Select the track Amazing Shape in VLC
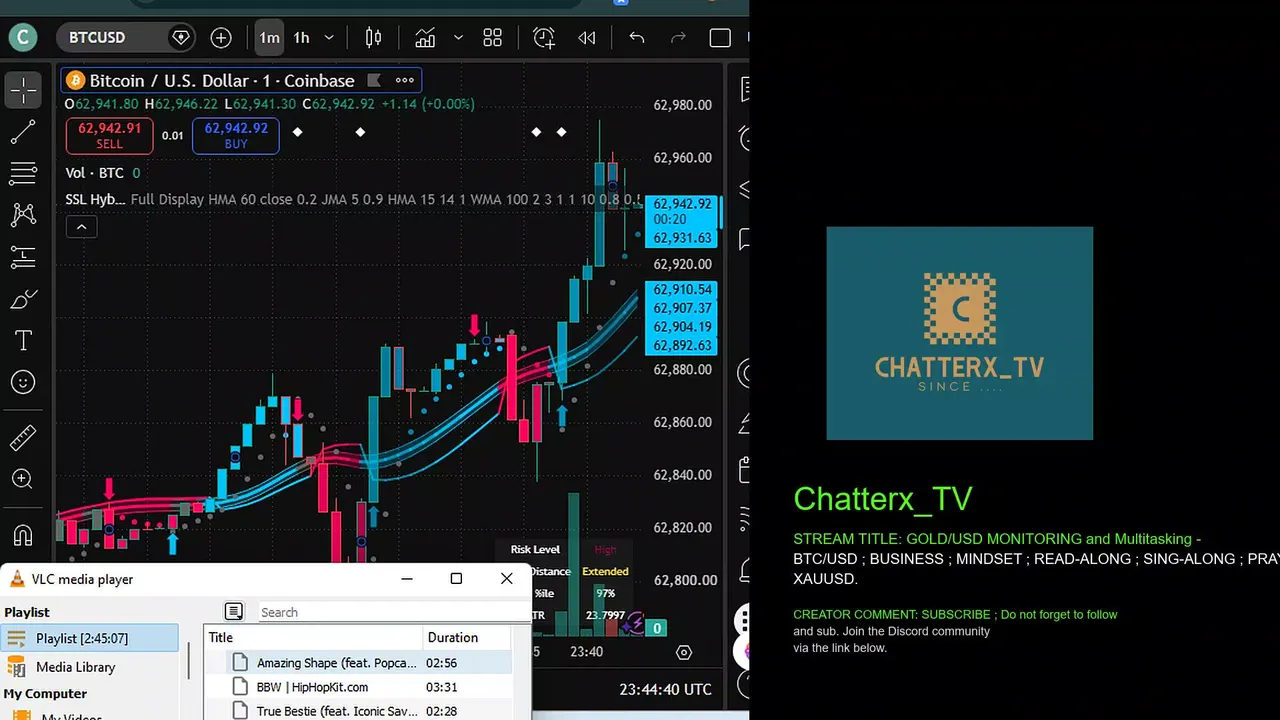1280x720 pixels. (x=358, y=663)
